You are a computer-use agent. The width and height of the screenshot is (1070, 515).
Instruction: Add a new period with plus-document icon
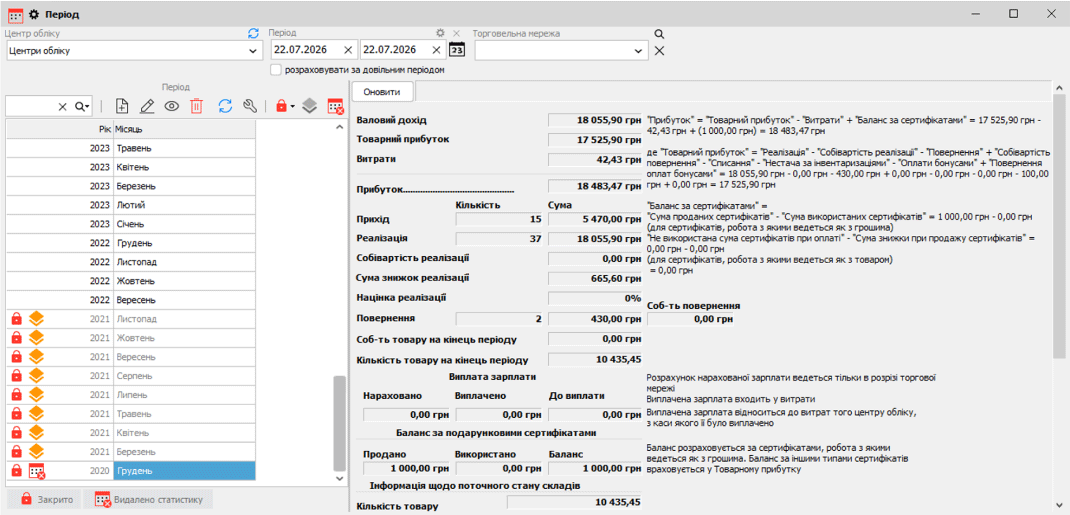(121, 106)
